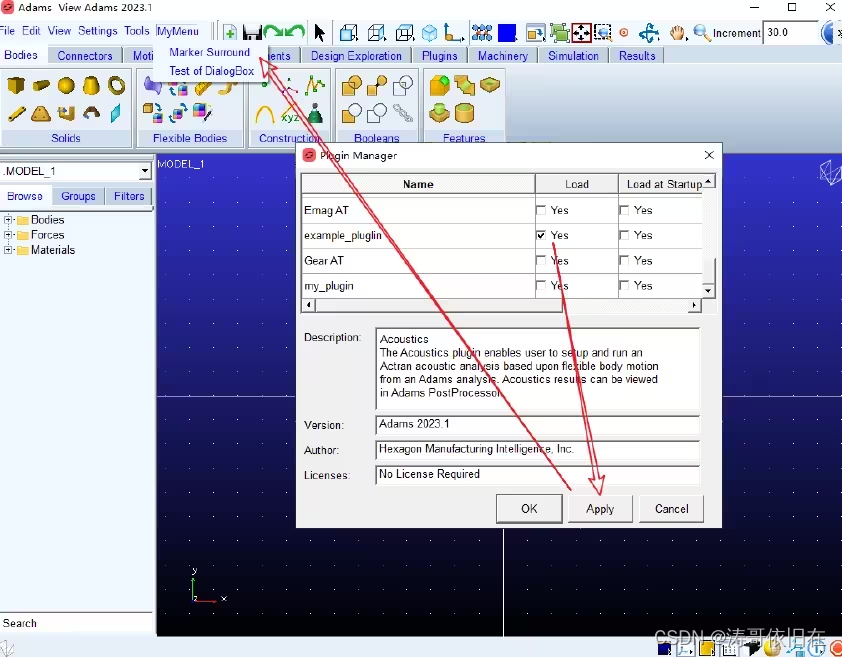Viewport: 842px width, 657px height.
Task: Click the Pan hand view tool
Action: pos(678,33)
